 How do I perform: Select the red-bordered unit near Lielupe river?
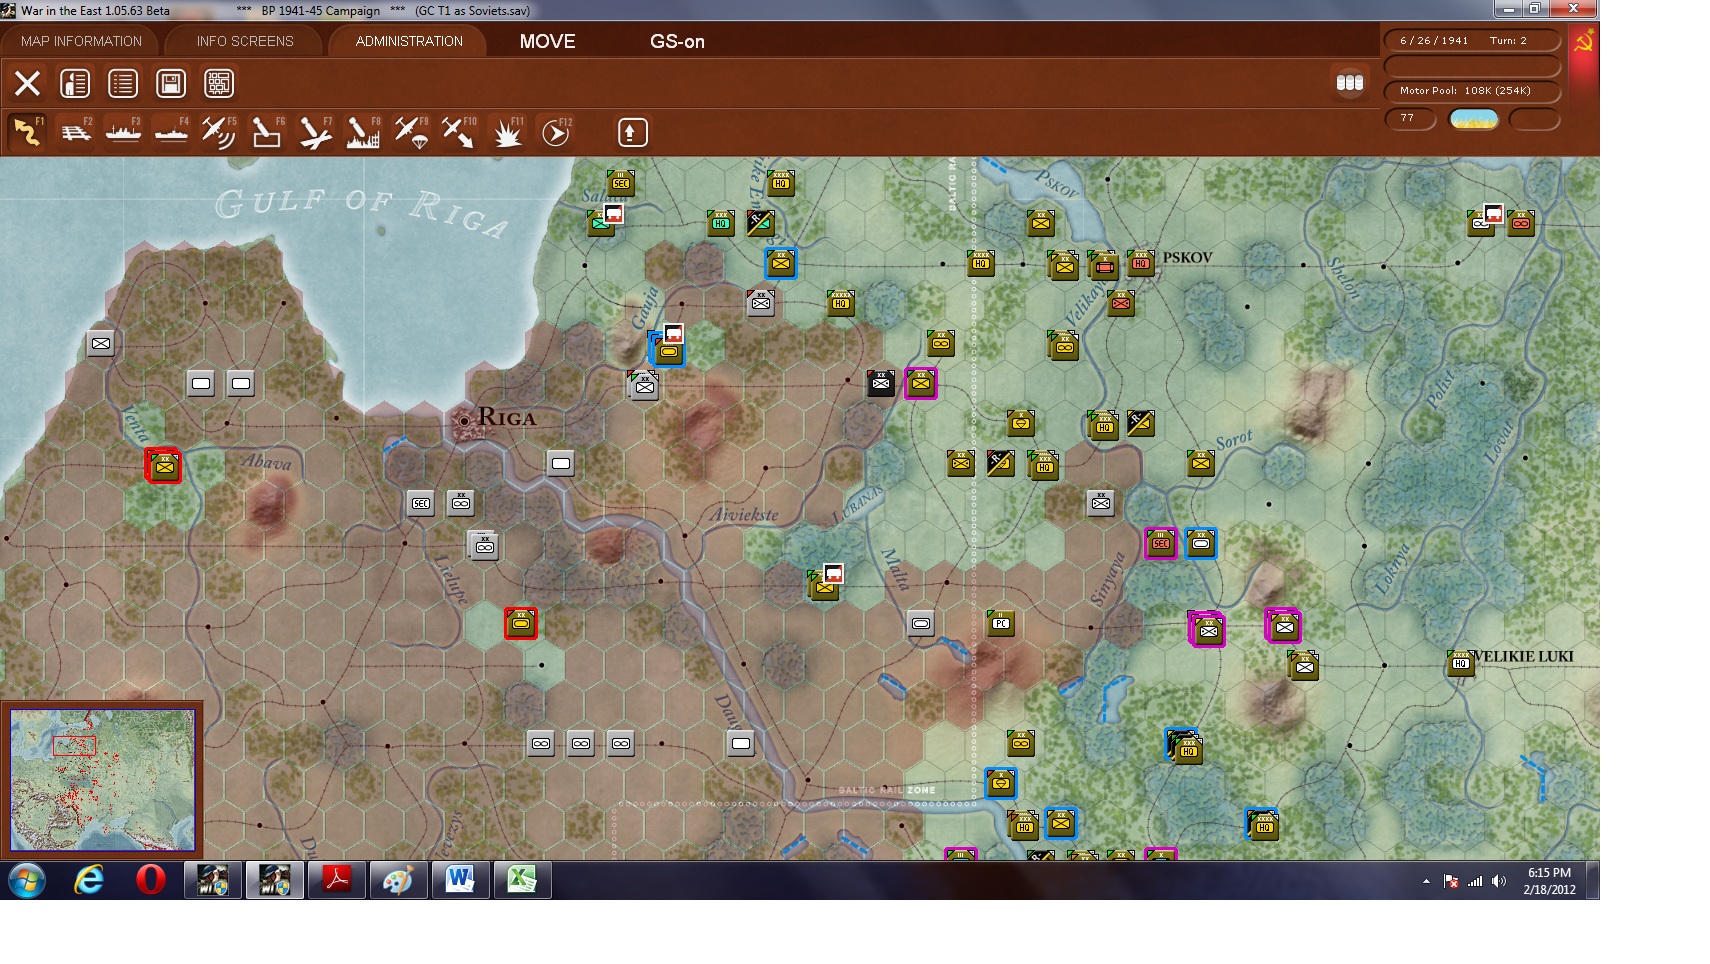521,623
